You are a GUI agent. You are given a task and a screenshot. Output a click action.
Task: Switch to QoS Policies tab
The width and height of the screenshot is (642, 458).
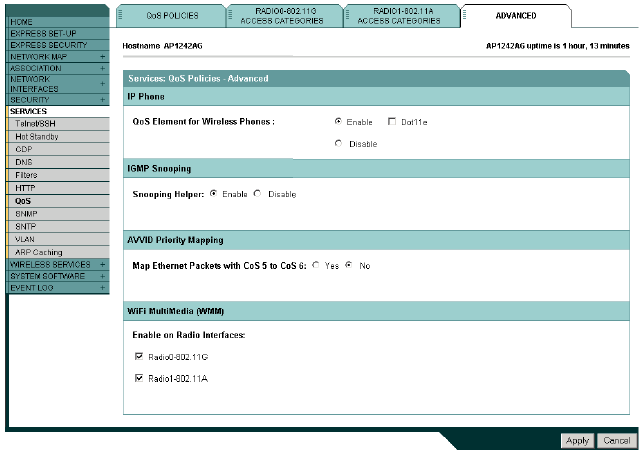(172, 16)
